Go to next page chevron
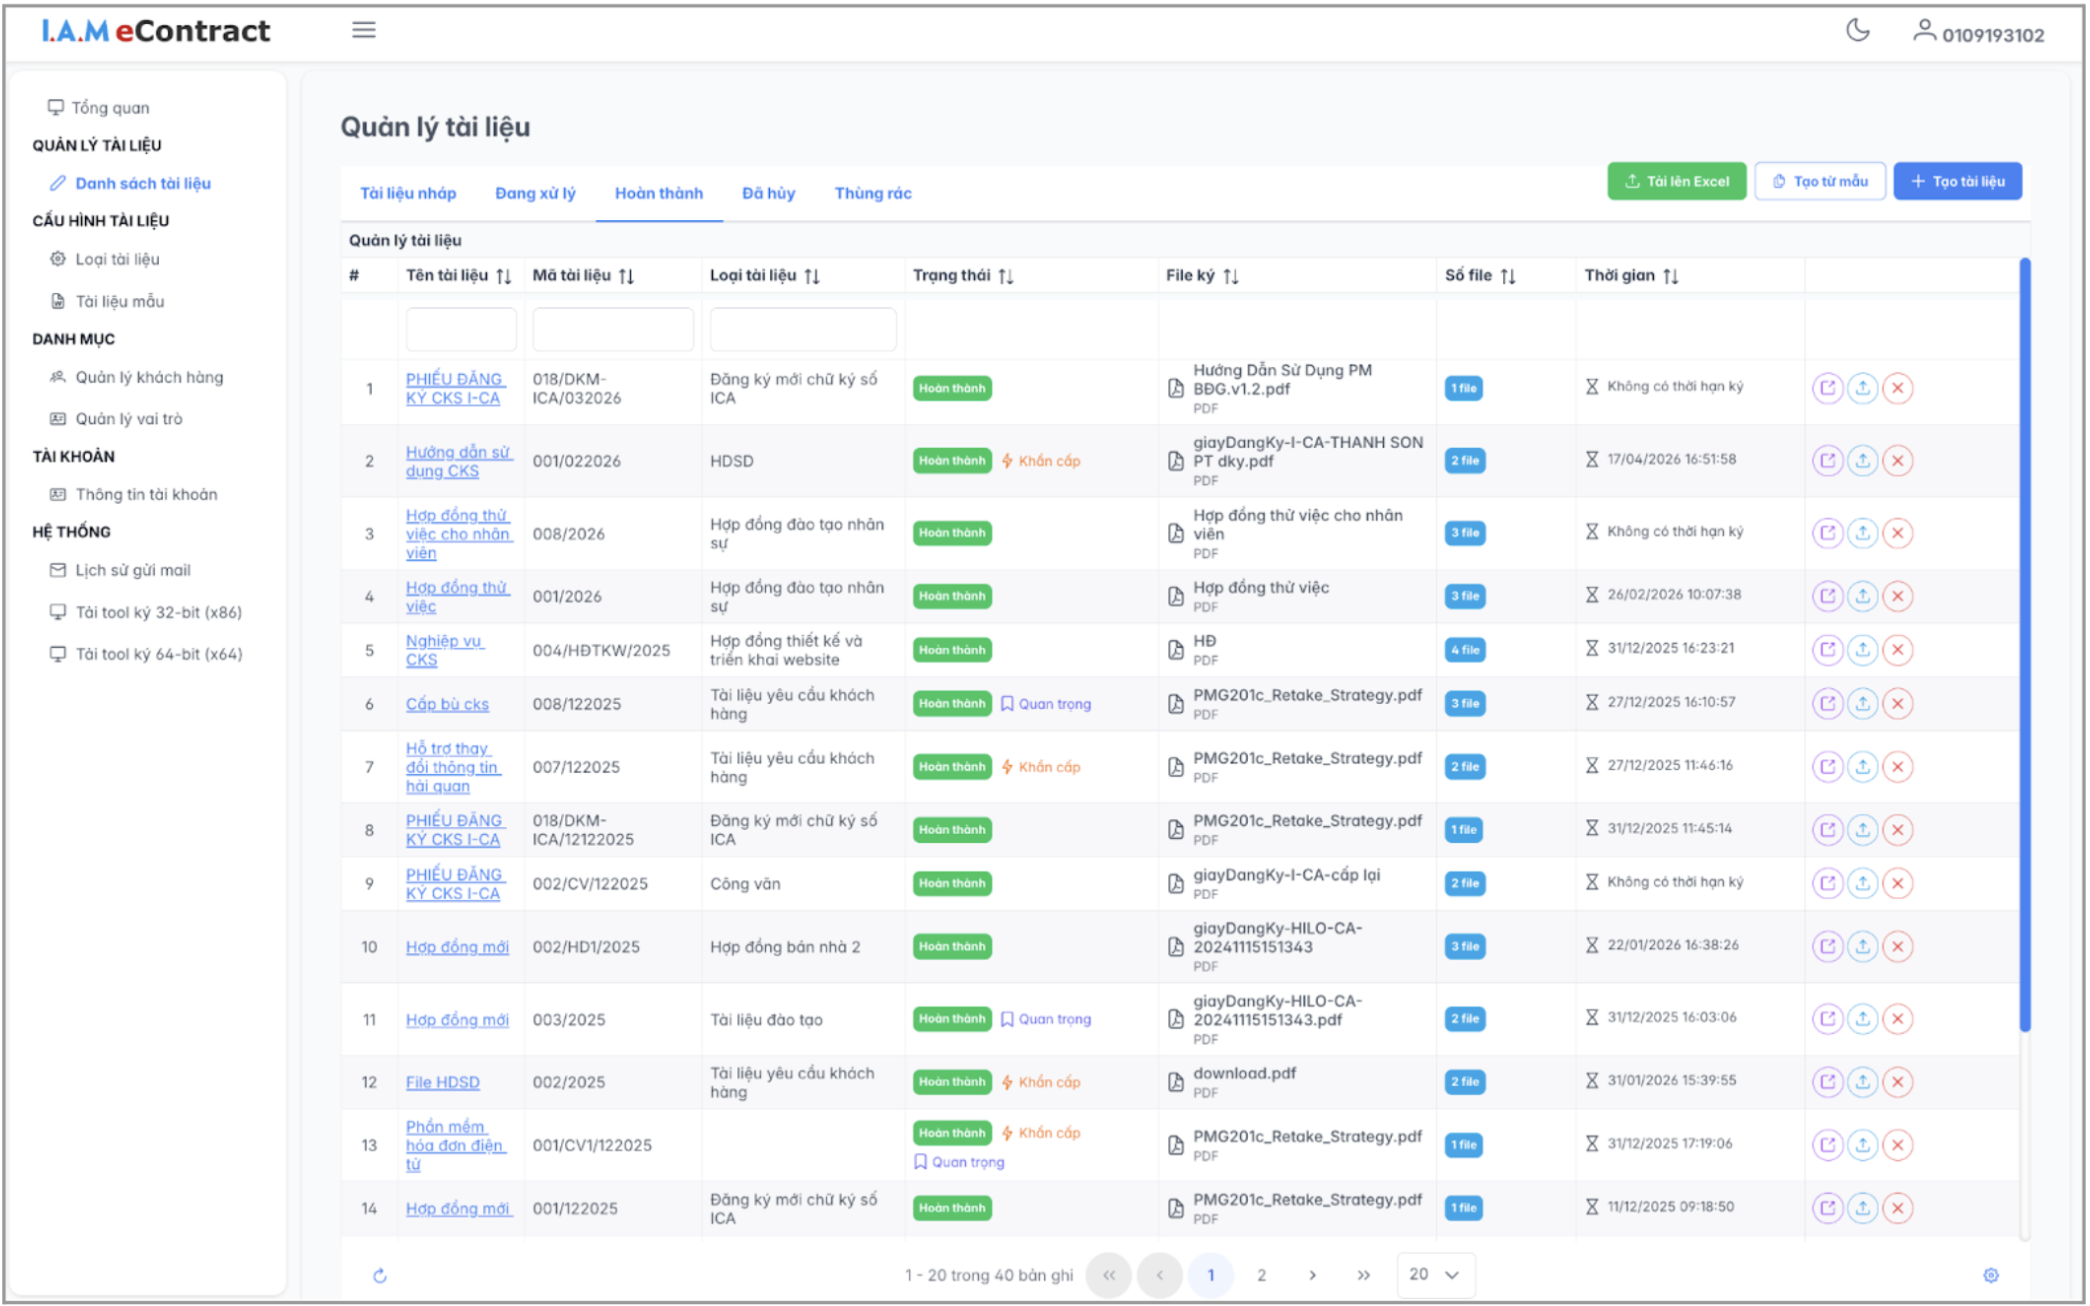 (x=1312, y=1275)
